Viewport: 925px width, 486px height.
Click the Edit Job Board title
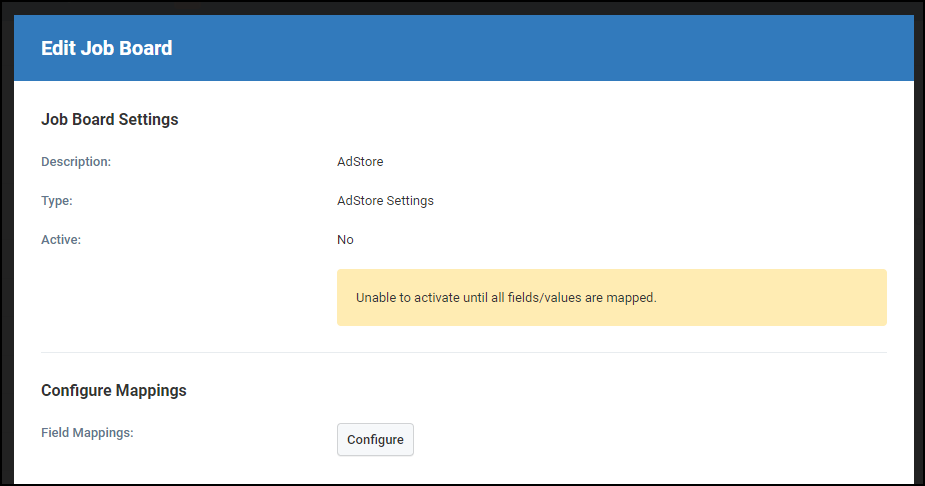[x=107, y=48]
